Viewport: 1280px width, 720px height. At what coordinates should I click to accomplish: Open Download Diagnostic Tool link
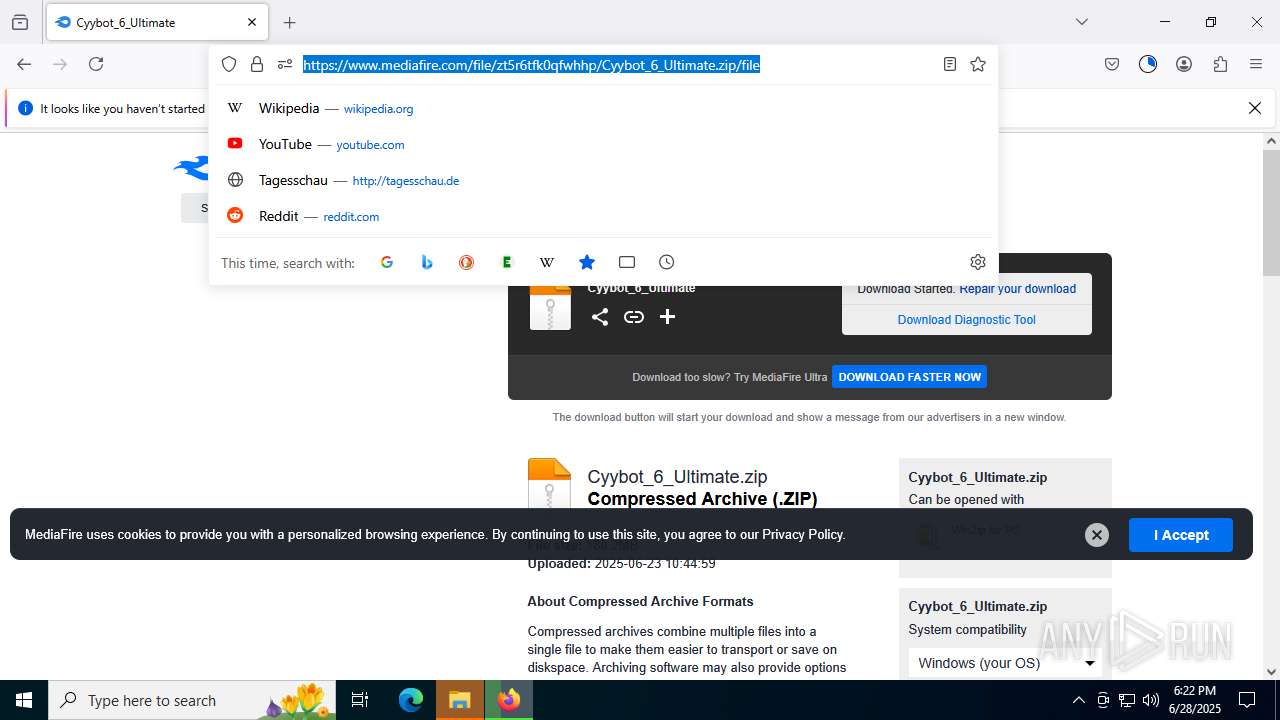point(966,320)
